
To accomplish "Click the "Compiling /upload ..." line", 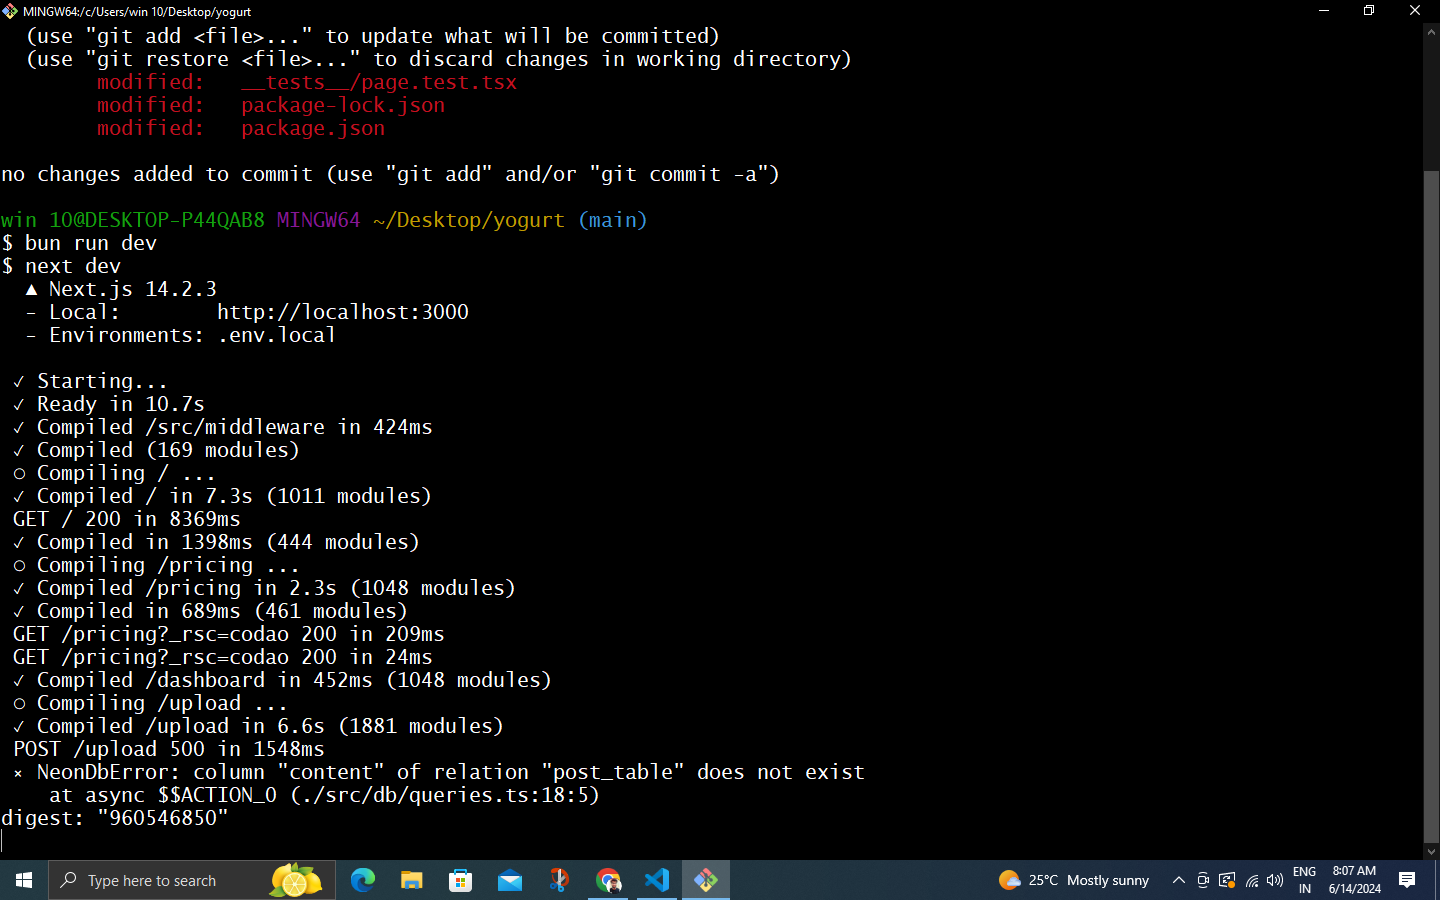I will [151, 703].
